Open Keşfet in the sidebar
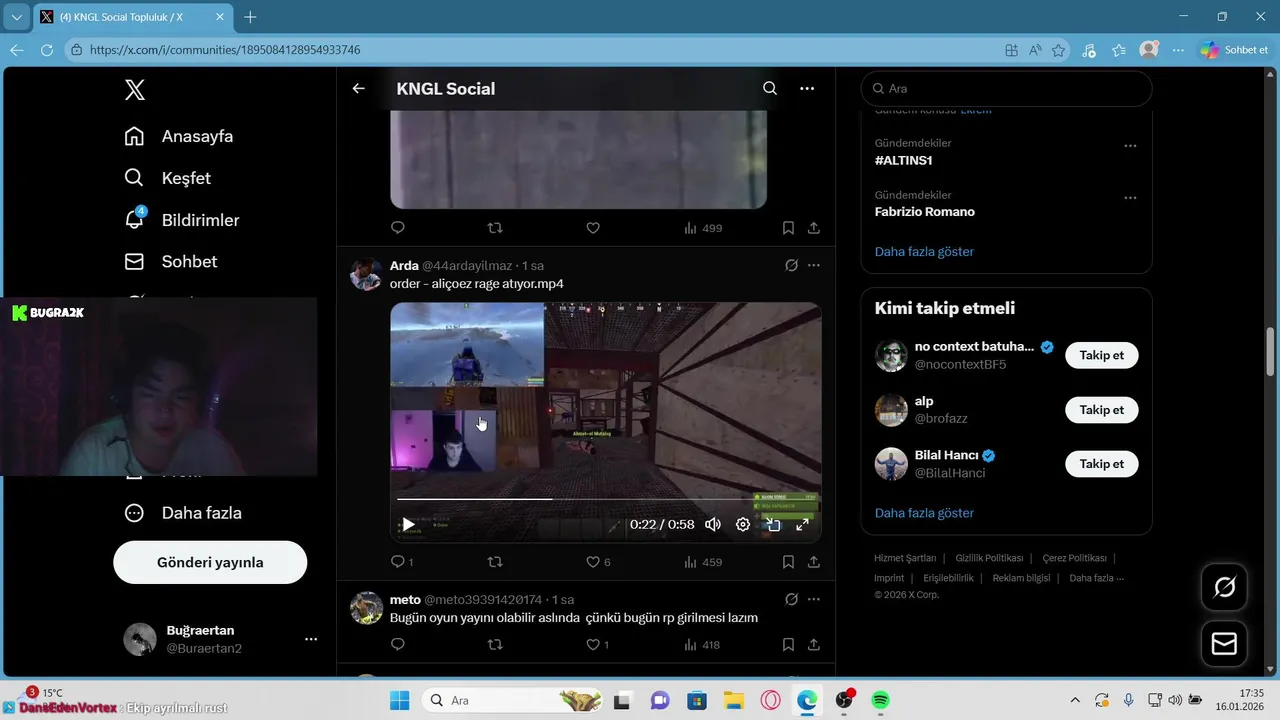This screenshot has height=720, width=1280. 167,178
